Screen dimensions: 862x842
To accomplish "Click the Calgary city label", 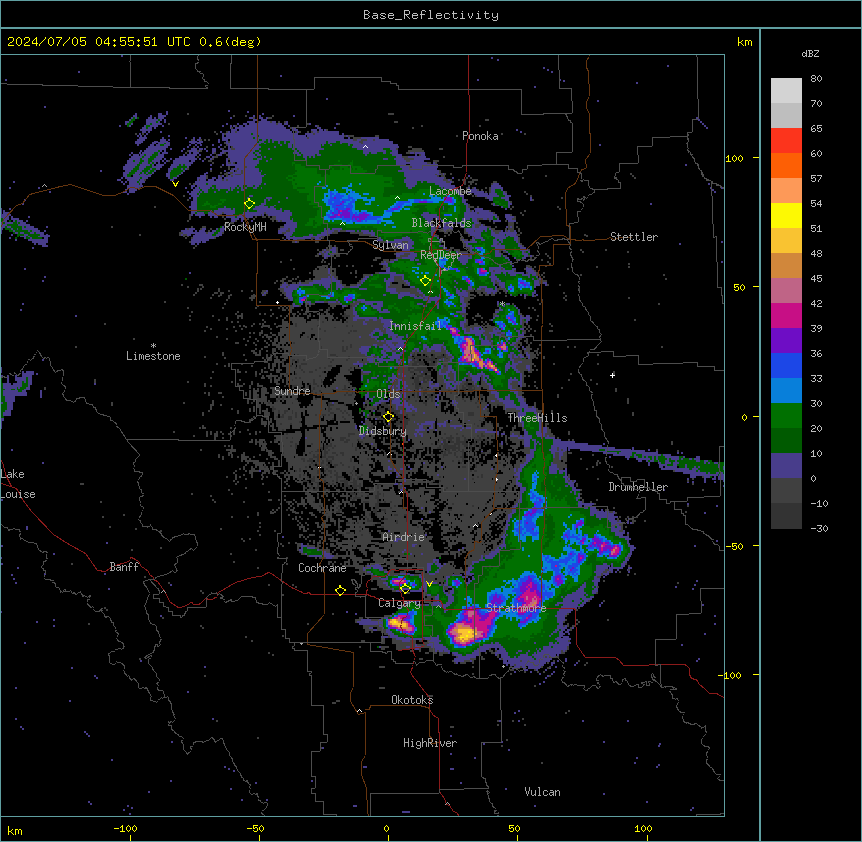I will [399, 603].
